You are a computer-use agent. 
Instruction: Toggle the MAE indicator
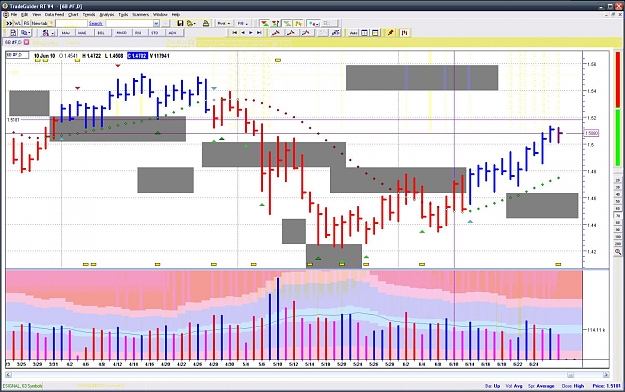pos(82,33)
